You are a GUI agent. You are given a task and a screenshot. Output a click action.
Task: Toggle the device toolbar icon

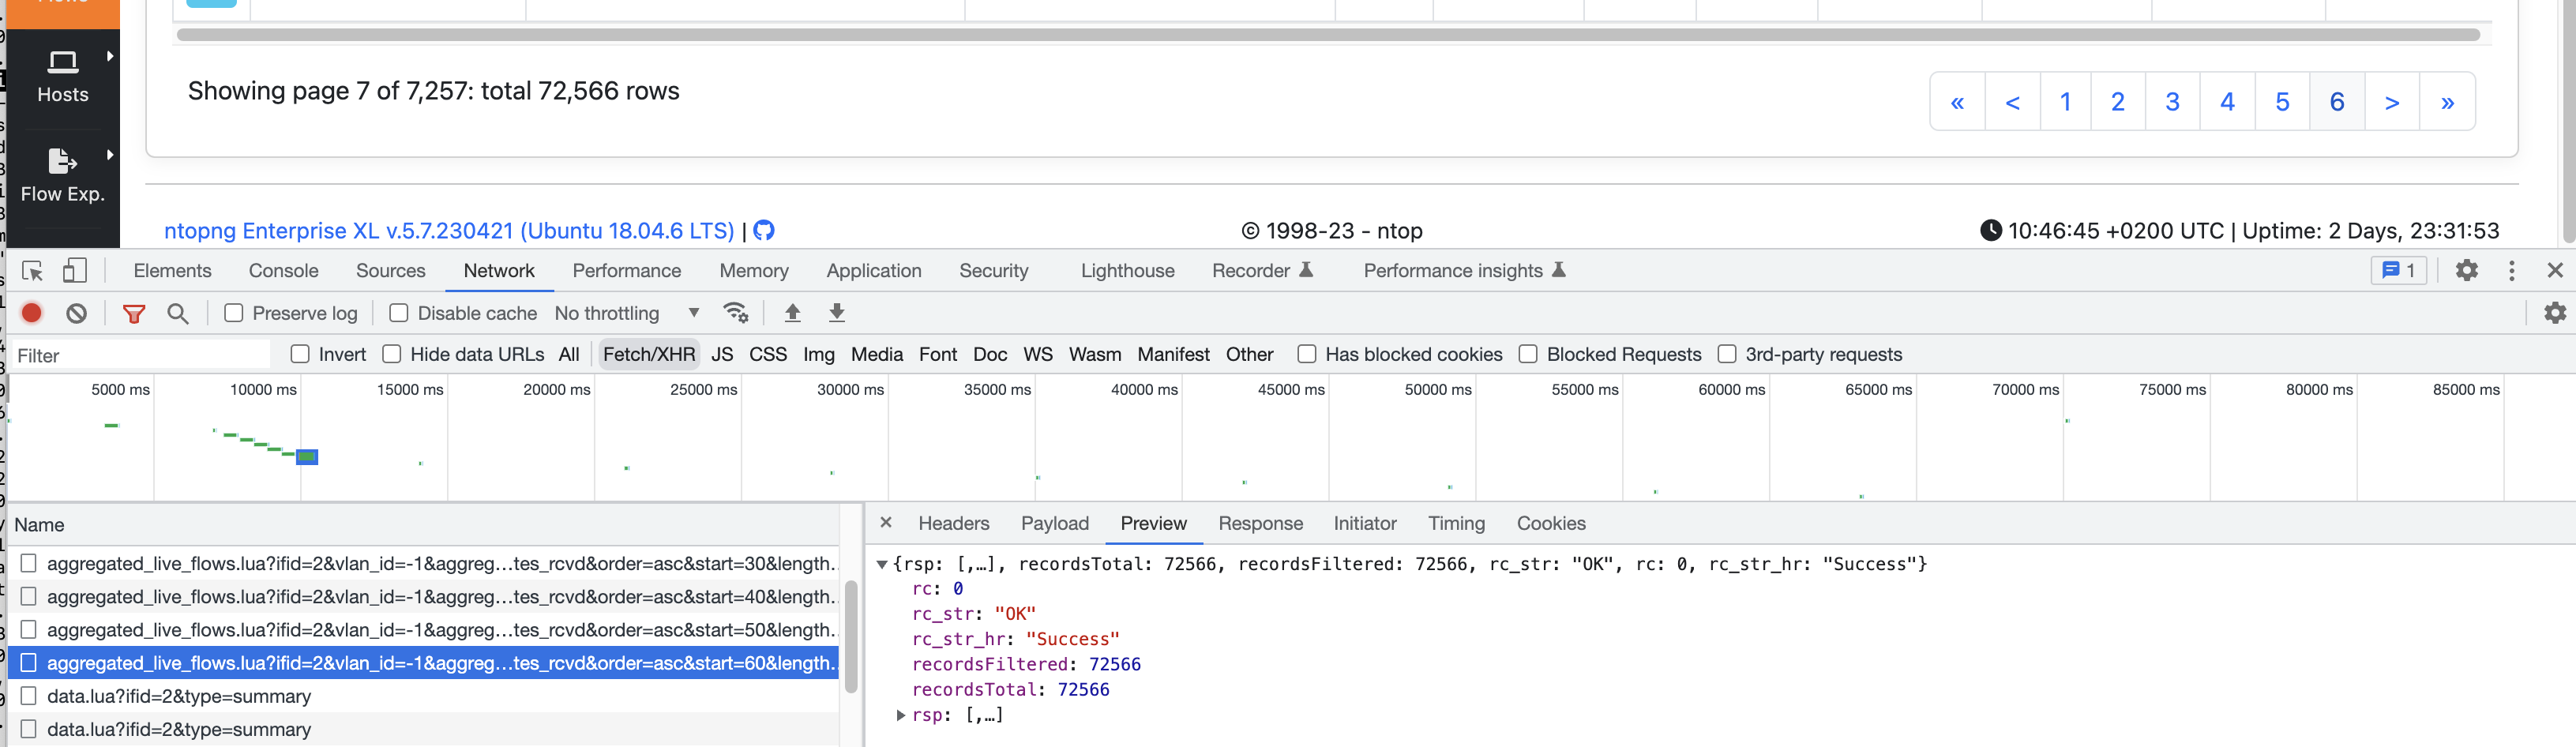(75, 270)
